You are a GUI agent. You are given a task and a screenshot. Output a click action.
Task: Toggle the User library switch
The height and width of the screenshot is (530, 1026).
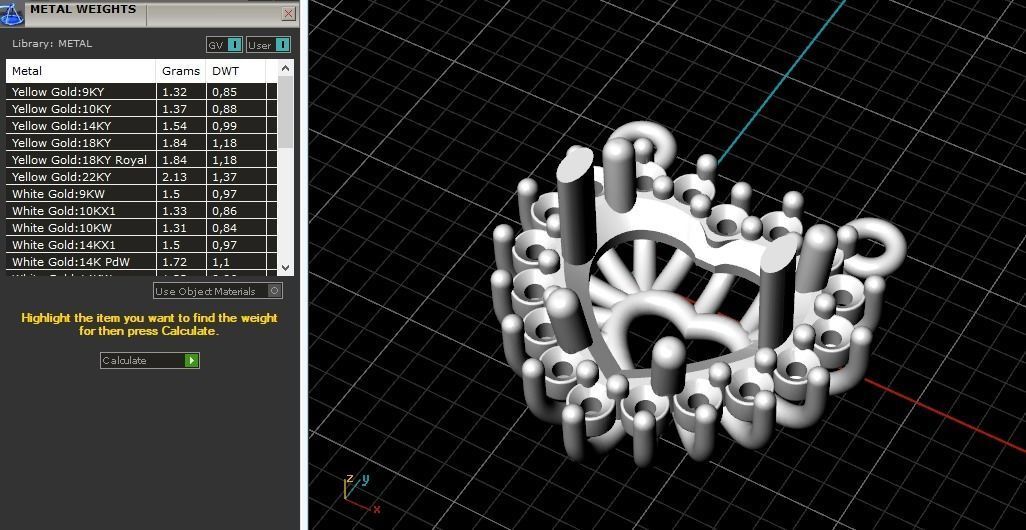click(x=268, y=44)
